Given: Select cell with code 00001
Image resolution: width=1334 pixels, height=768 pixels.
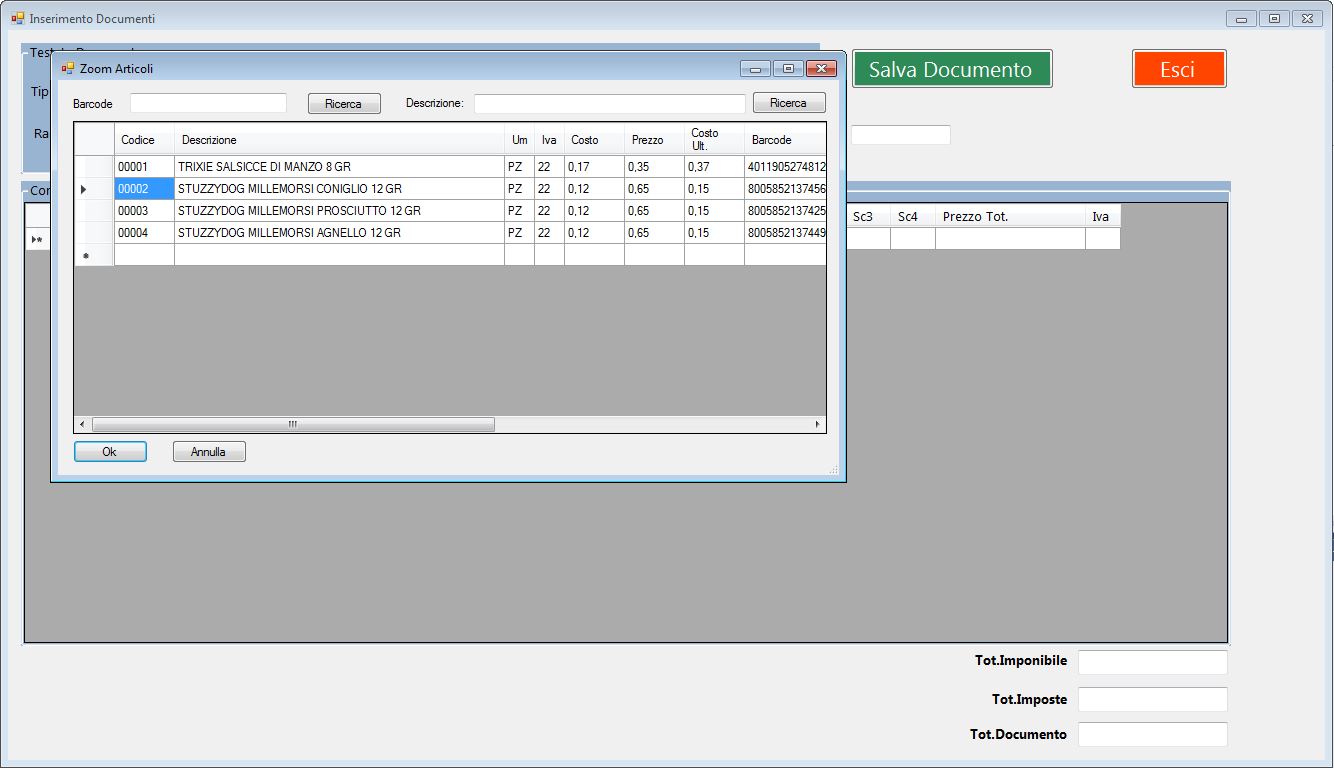Looking at the screenshot, I should click(x=144, y=167).
